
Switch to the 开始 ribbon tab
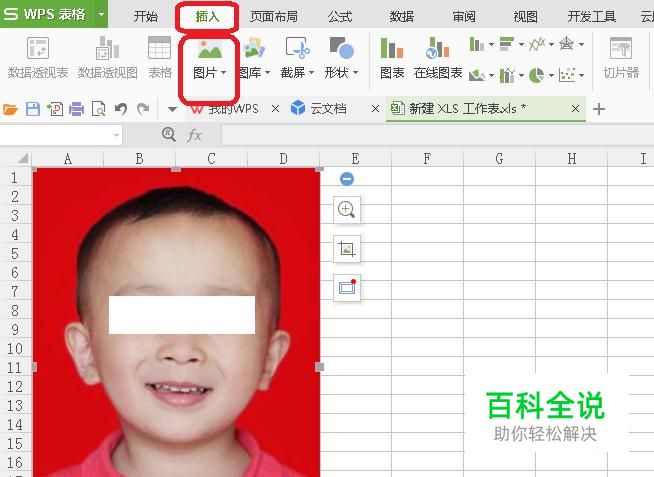point(146,17)
